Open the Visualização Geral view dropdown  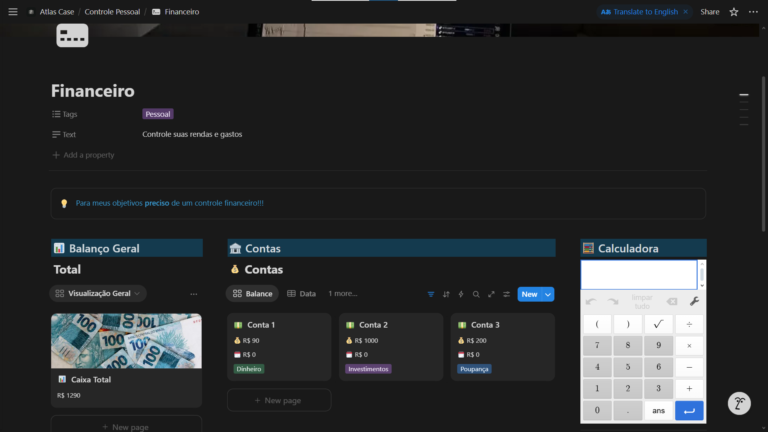coord(98,294)
